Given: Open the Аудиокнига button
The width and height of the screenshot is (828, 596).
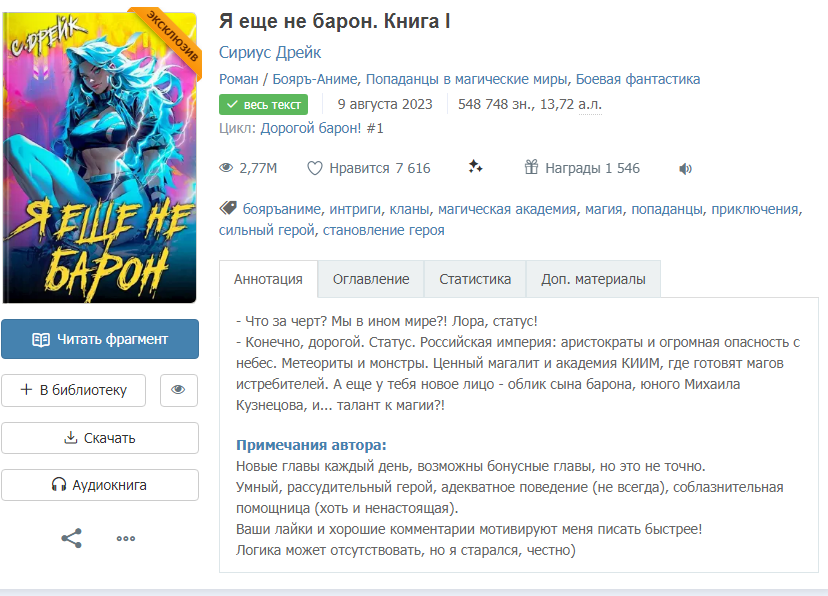Looking at the screenshot, I should tap(100, 485).
